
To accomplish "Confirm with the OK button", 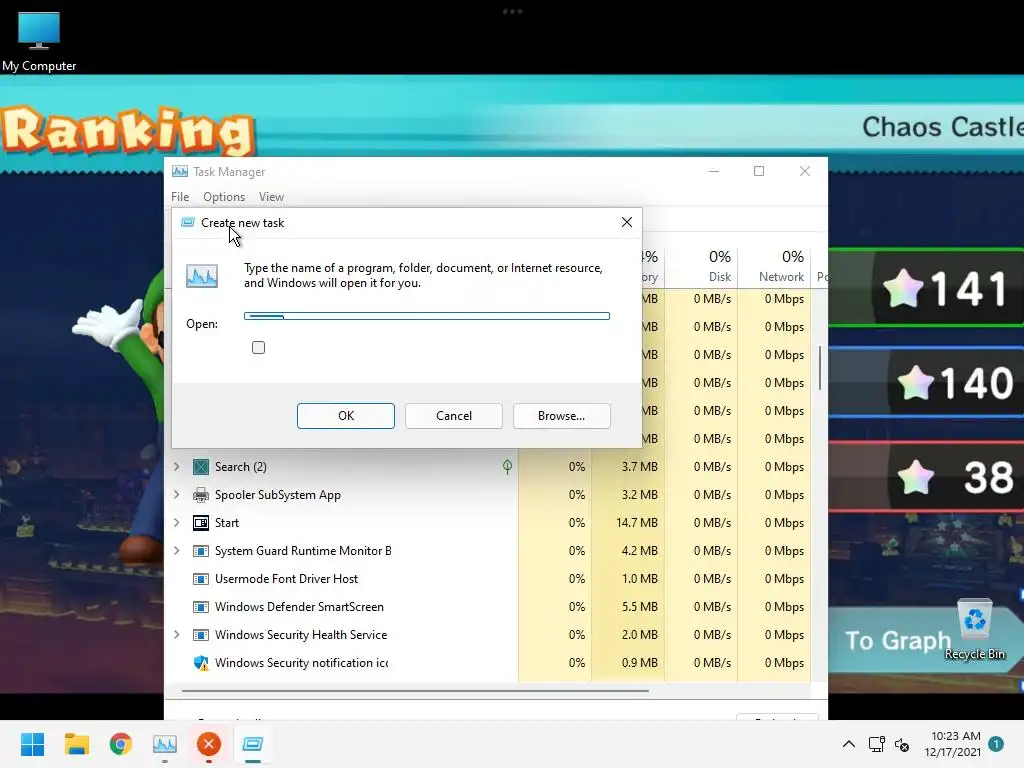I will pos(345,416).
